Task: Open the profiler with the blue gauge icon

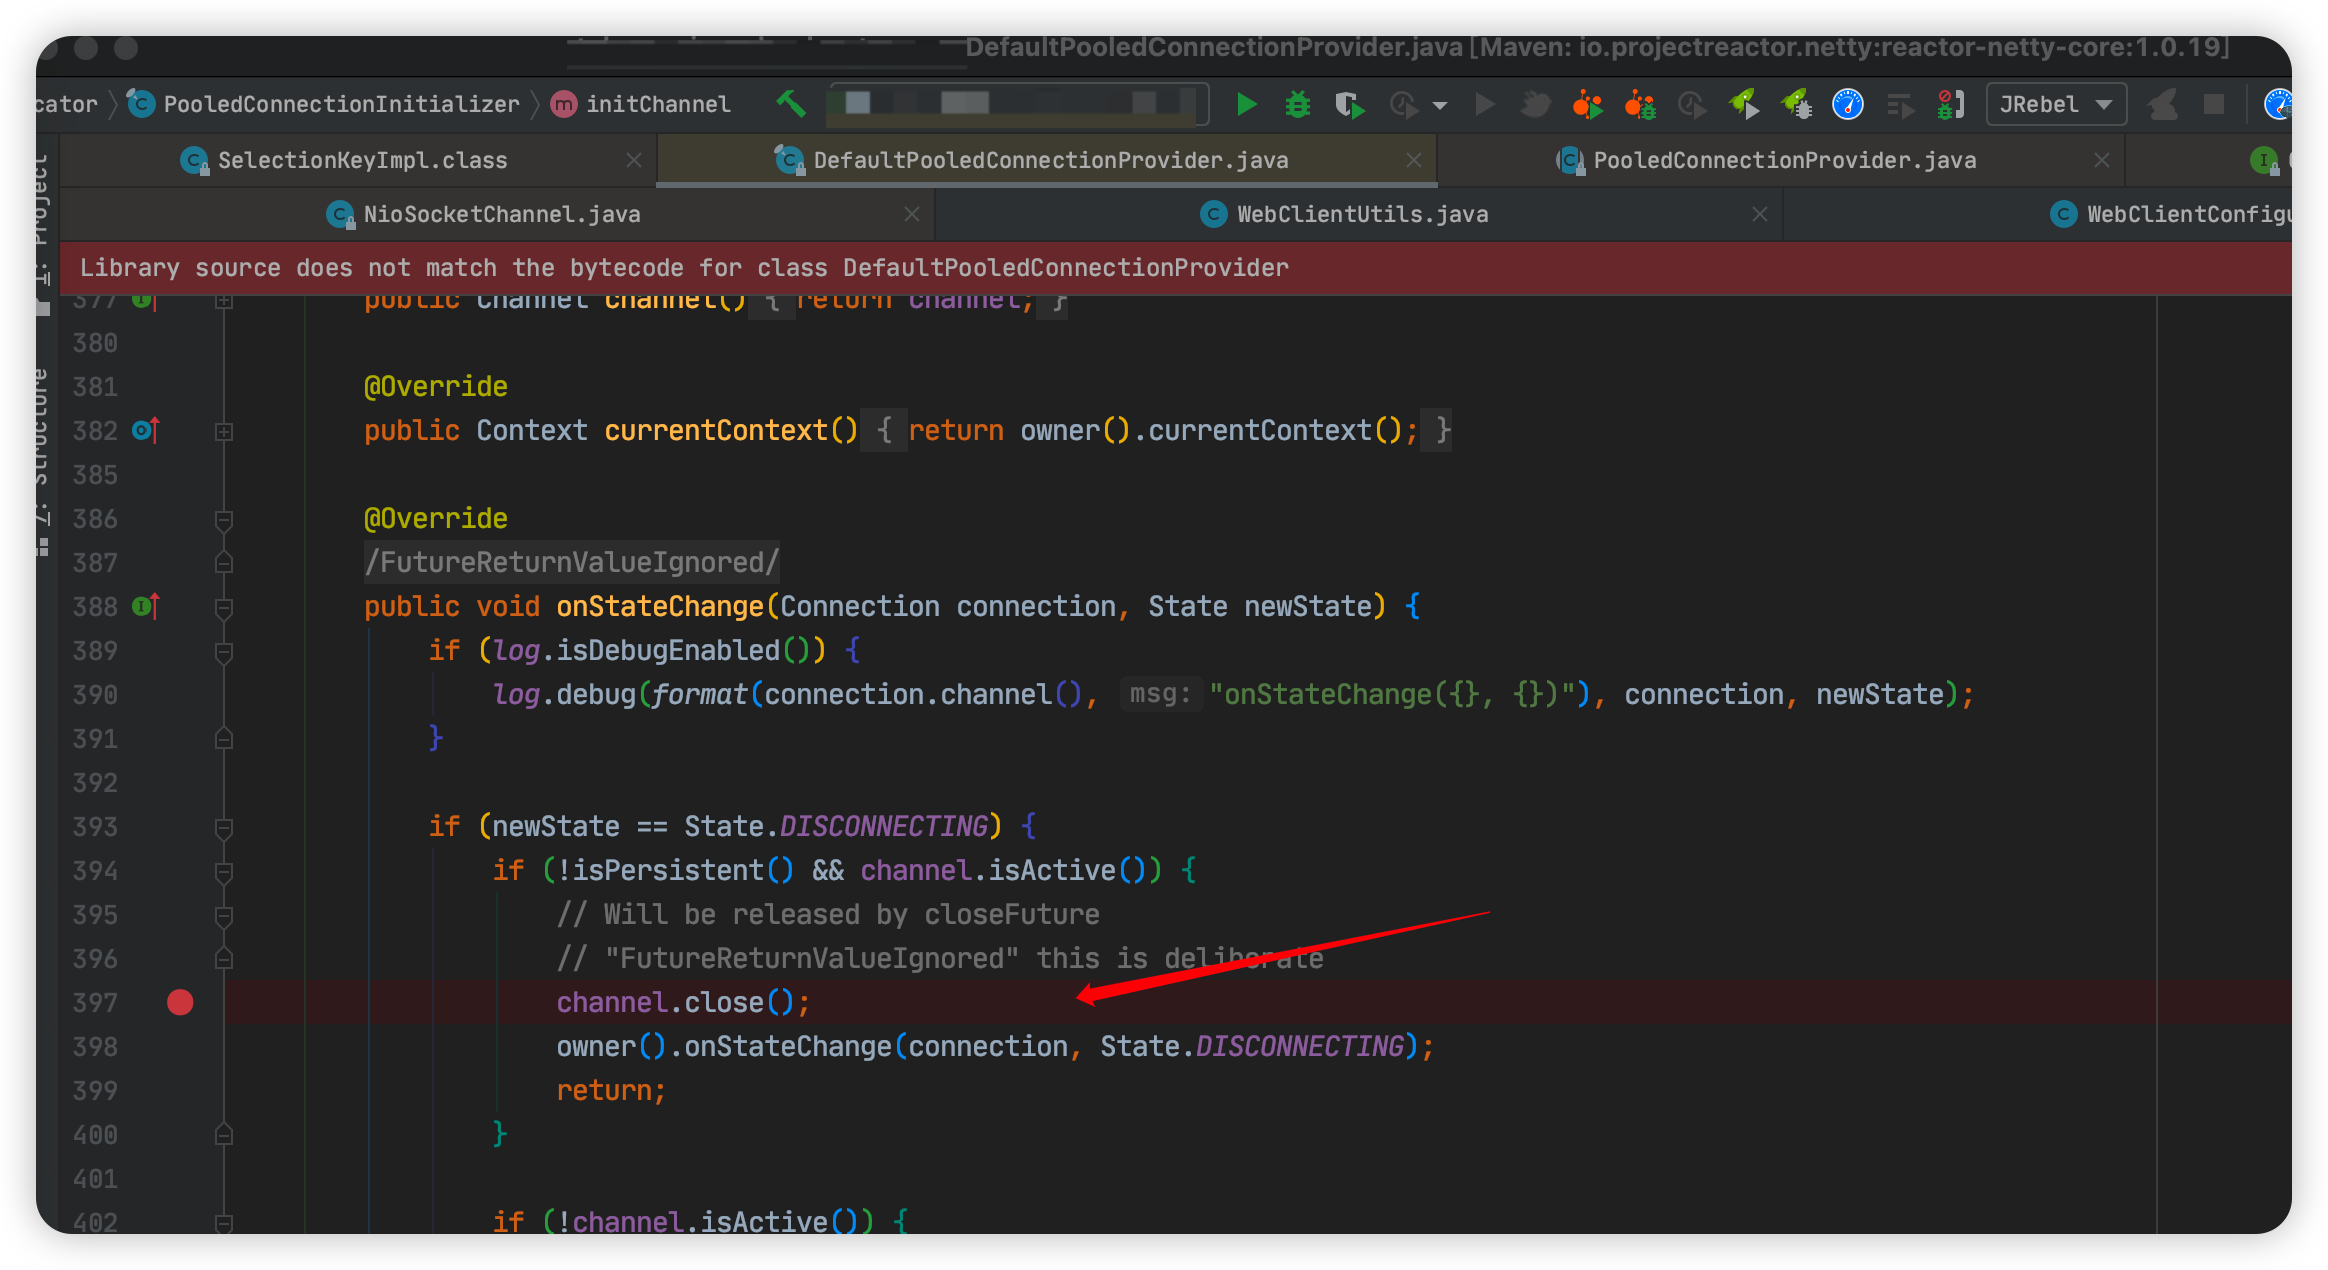Action: (1847, 103)
